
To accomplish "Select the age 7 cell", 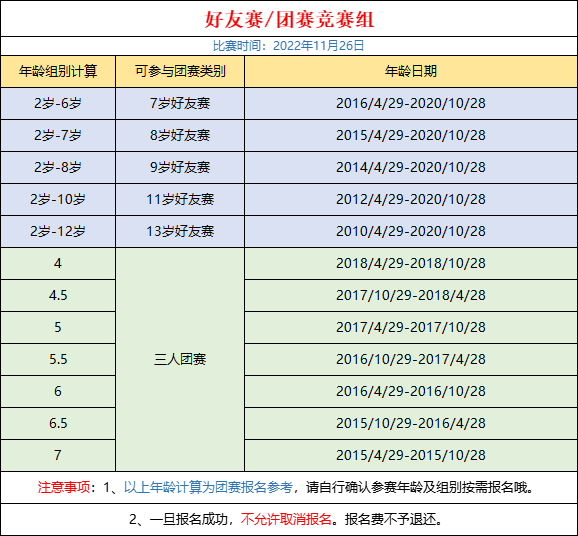I will 58,455.
